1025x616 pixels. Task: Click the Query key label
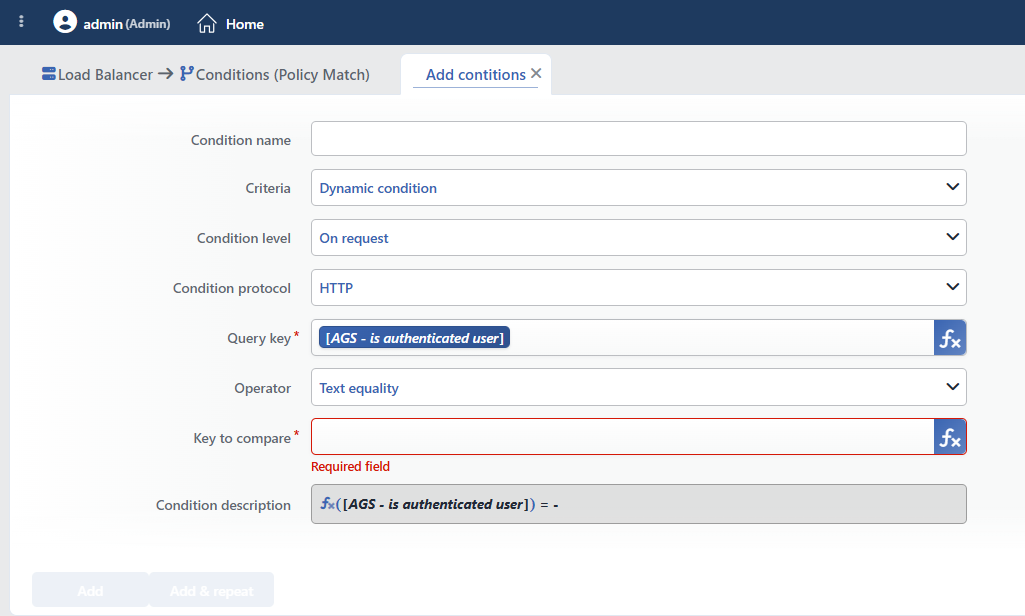pos(259,338)
